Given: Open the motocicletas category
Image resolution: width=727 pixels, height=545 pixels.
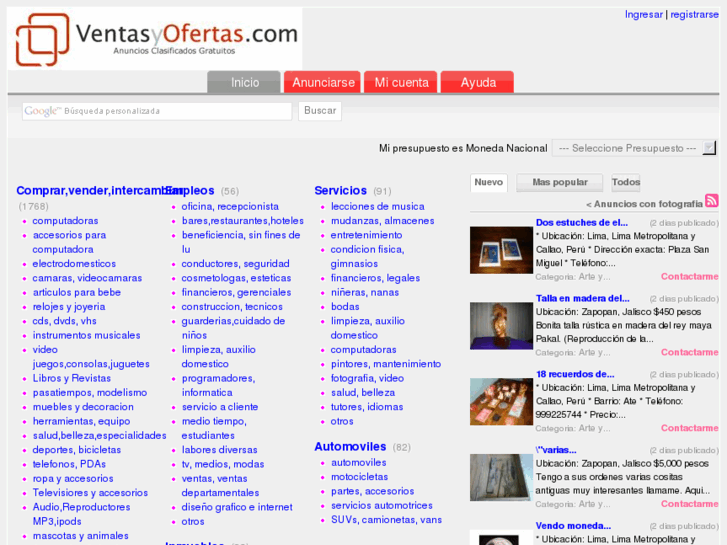Looking at the screenshot, I should [359, 477].
